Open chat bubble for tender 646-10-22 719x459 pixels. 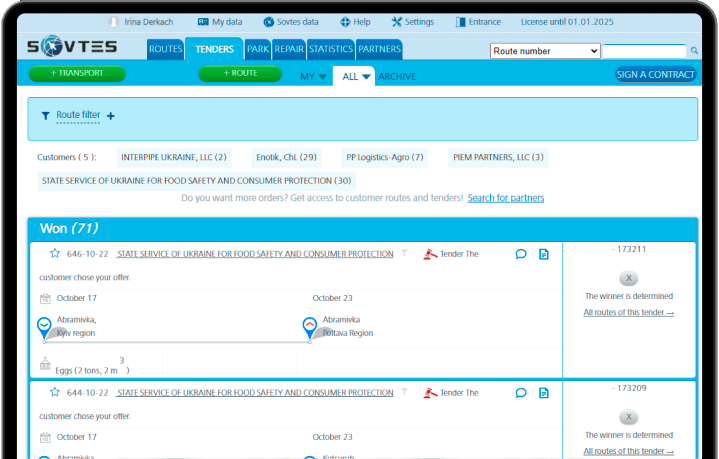coord(521,254)
